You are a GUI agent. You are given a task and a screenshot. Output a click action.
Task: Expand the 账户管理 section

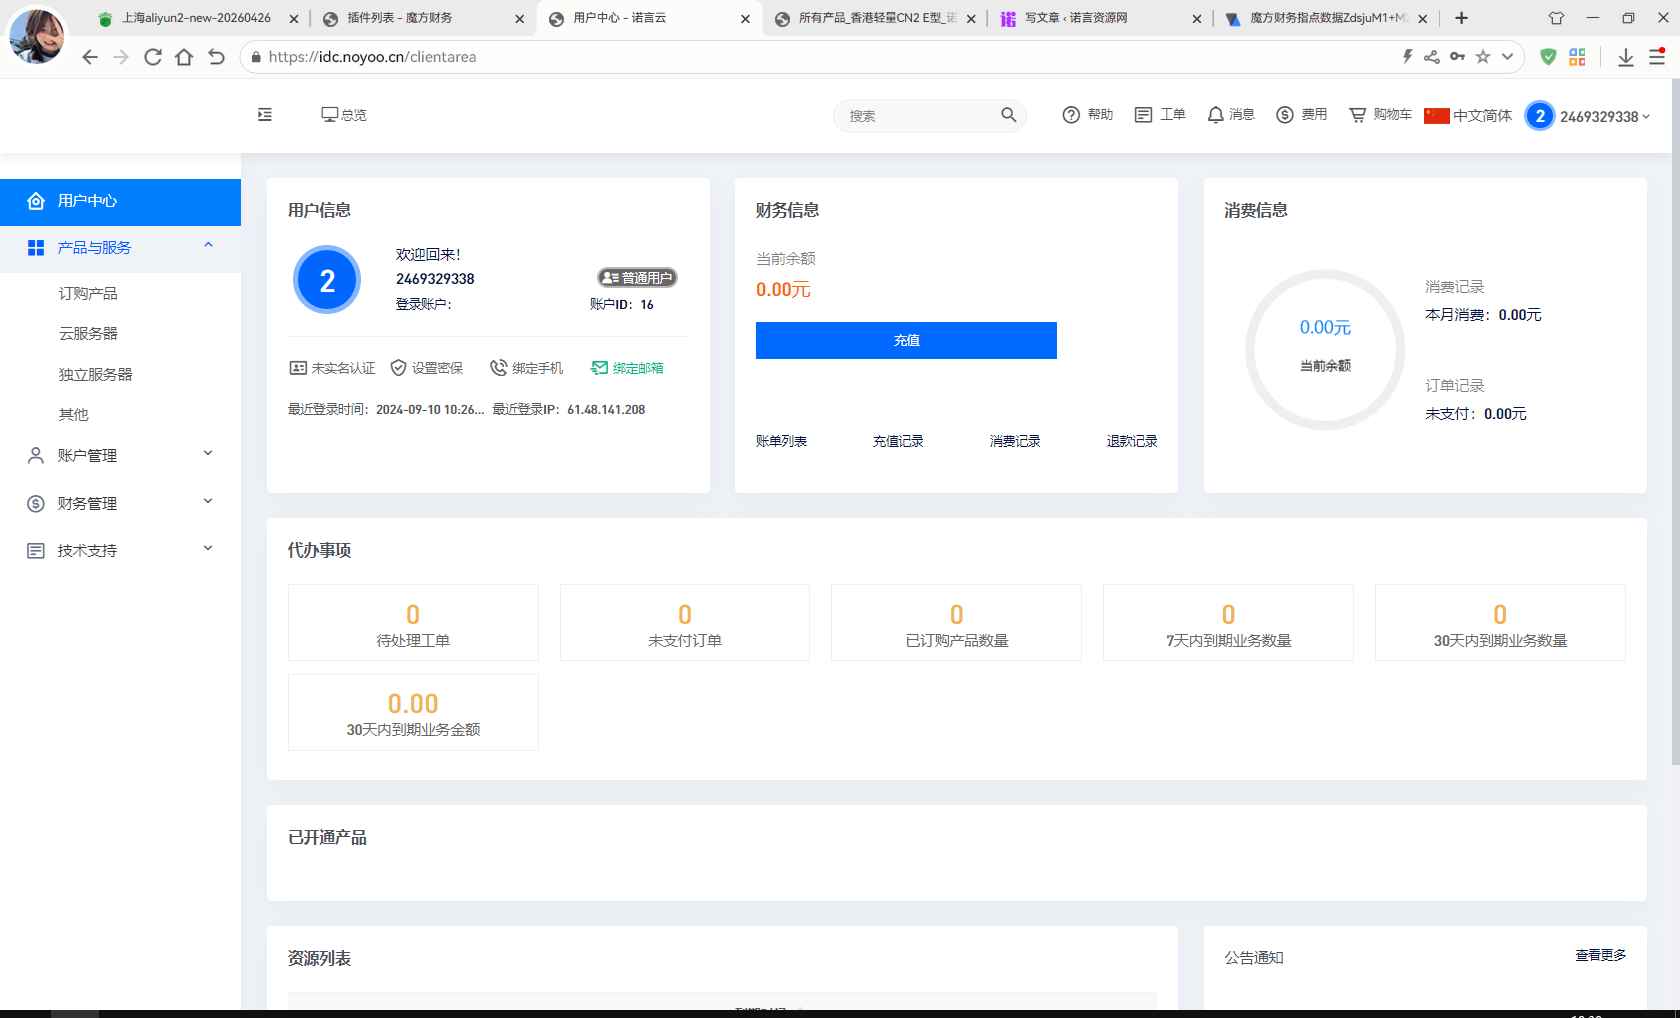coord(90,455)
